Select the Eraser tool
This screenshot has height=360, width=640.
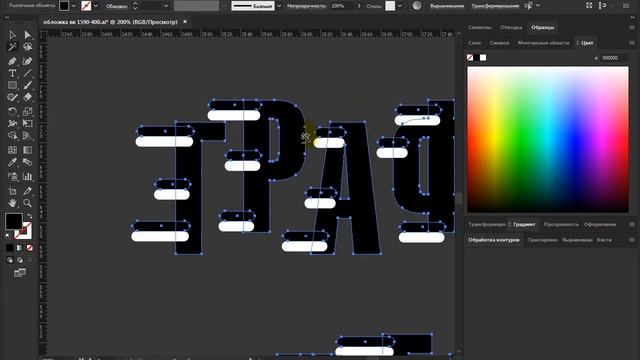tap(27, 98)
